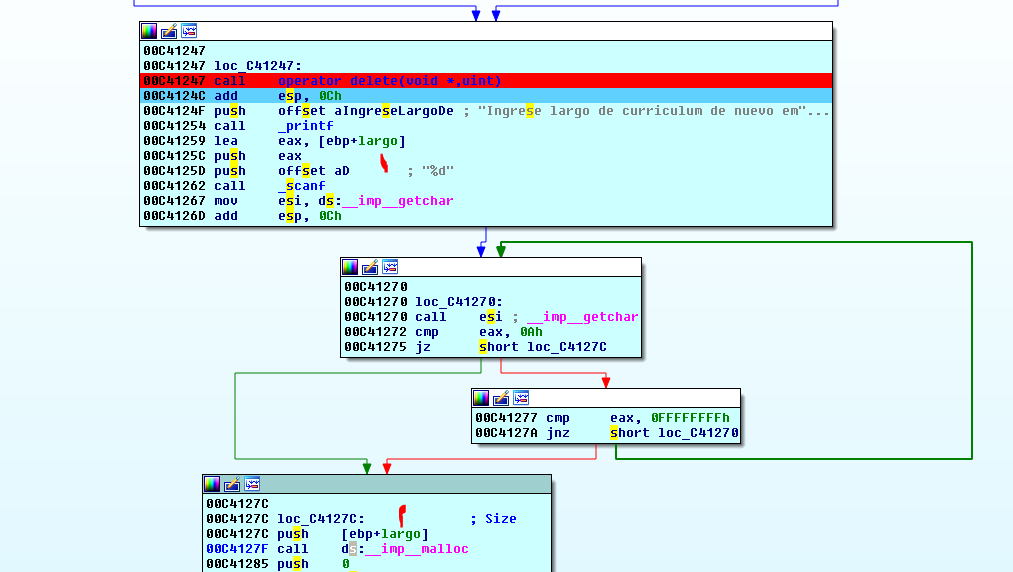This screenshot has height=572, width=1013.
Task: Click the third header icon on 00C41277 block
Action: (521, 398)
